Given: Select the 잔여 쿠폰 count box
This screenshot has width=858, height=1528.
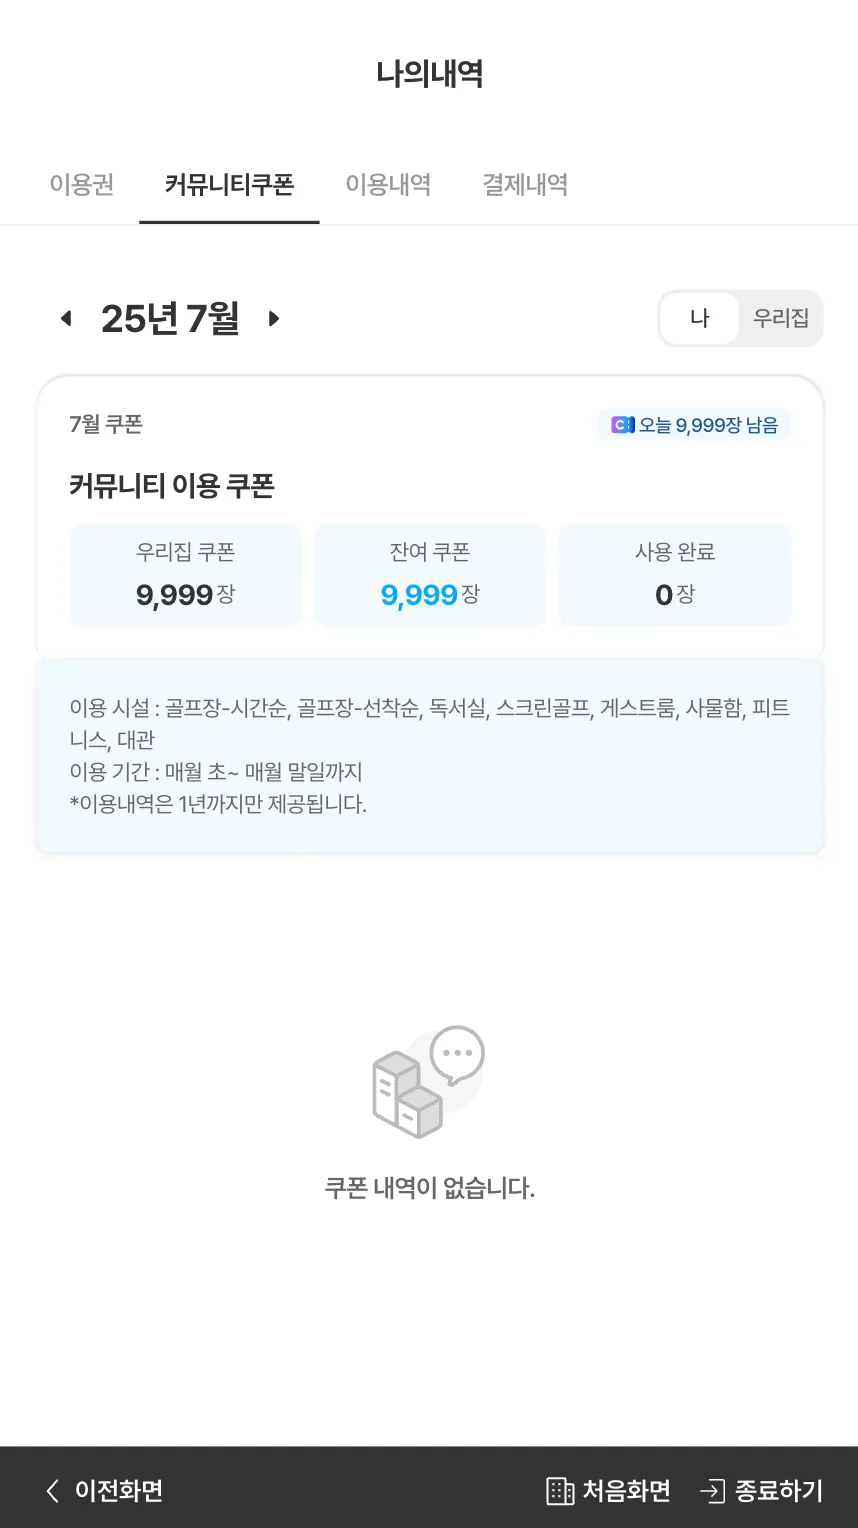Looking at the screenshot, I should (430, 575).
